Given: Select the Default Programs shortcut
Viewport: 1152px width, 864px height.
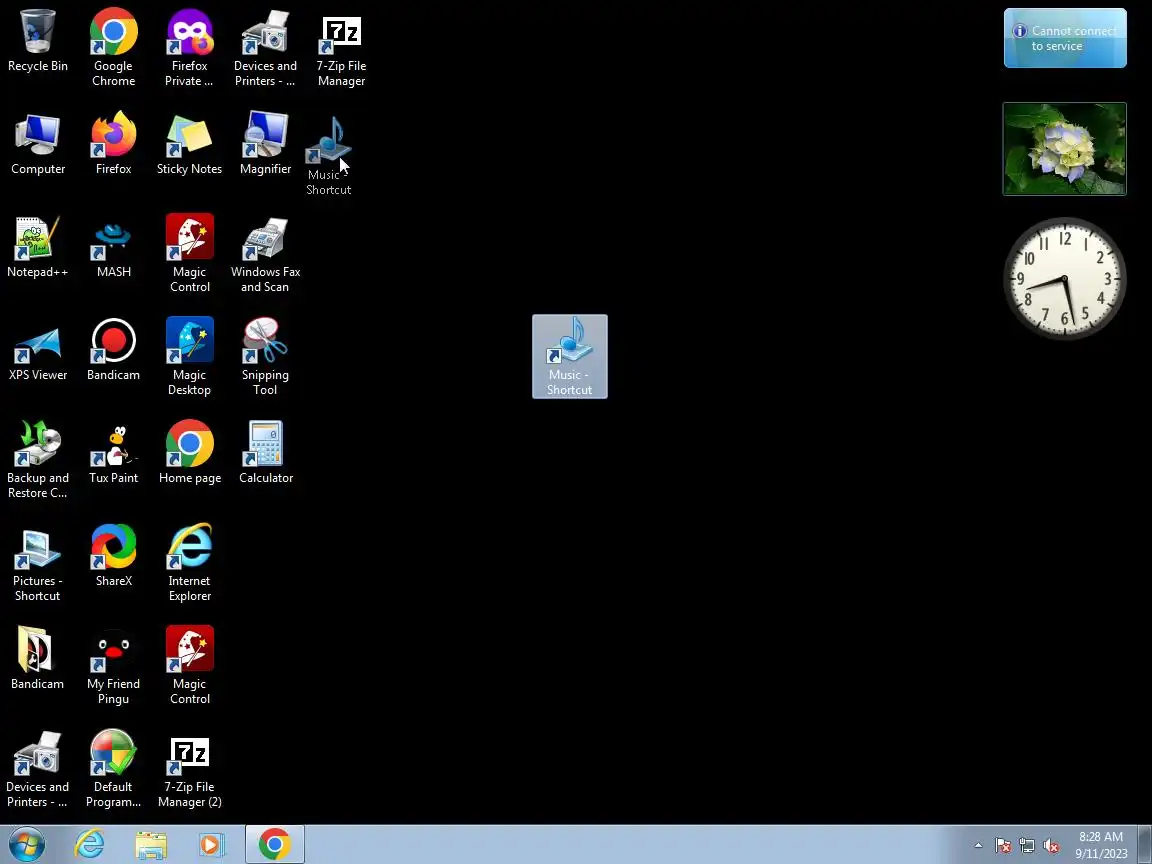Looking at the screenshot, I should [113, 768].
